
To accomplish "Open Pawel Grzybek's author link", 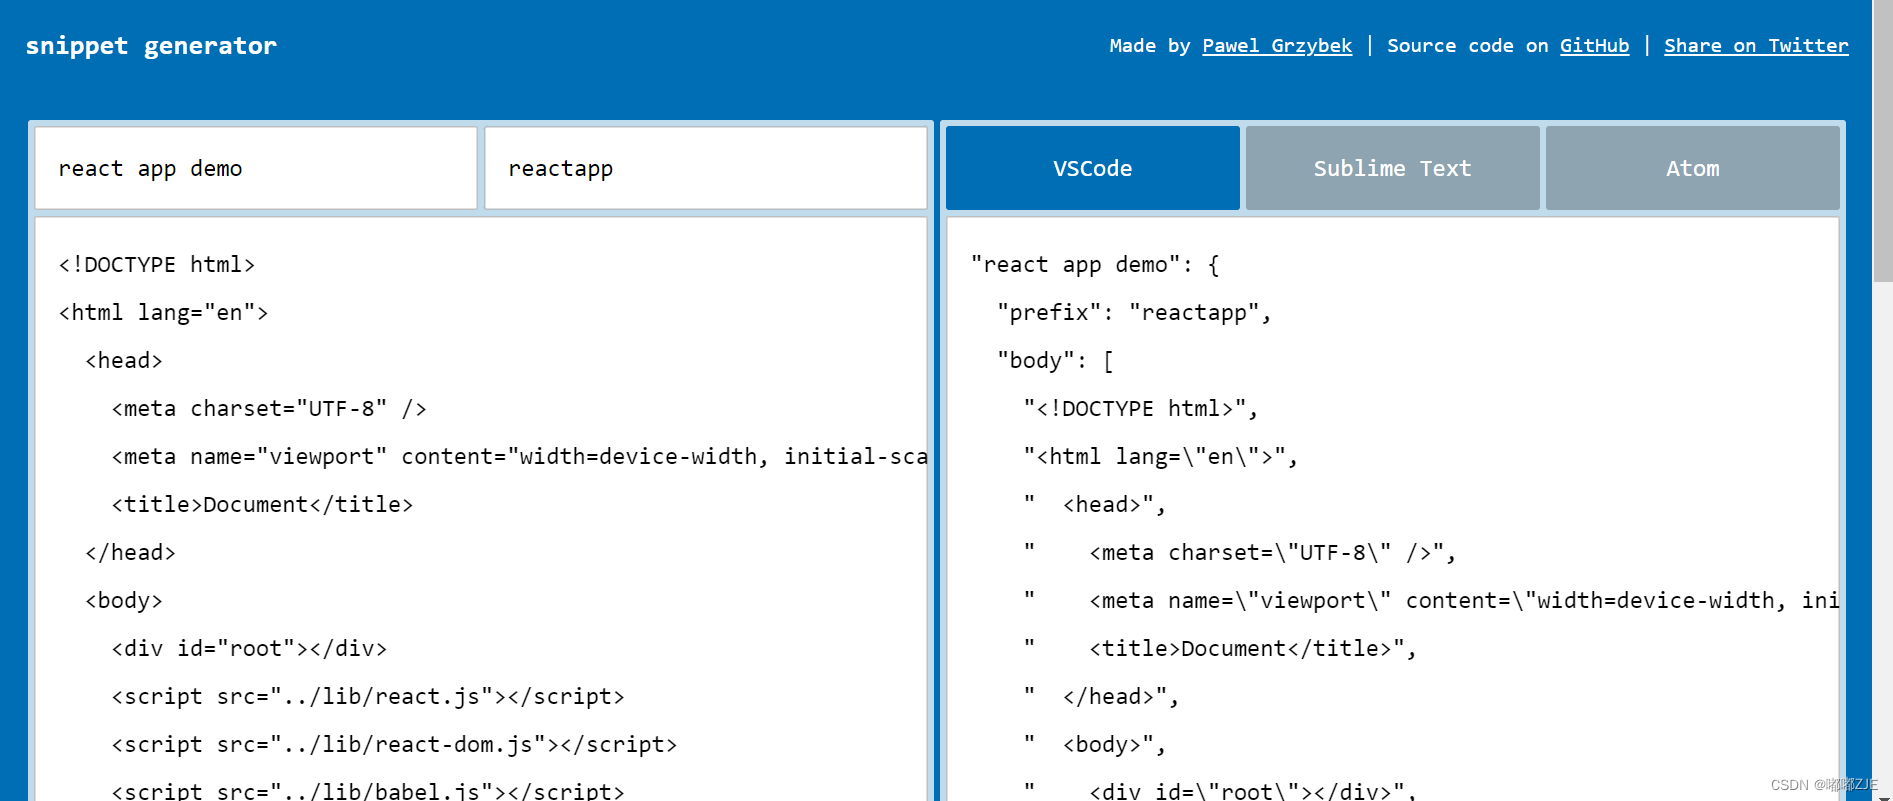I will click(x=1276, y=46).
